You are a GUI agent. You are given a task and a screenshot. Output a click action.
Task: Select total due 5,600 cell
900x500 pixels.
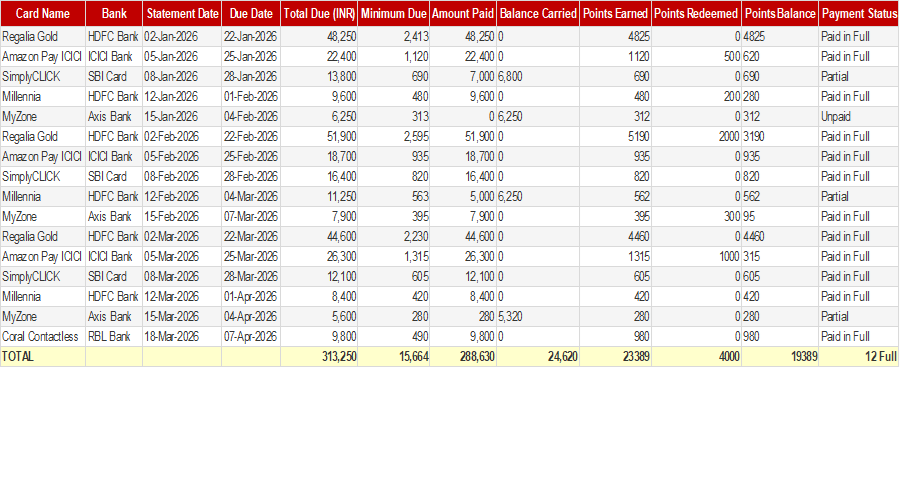click(319, 316)
